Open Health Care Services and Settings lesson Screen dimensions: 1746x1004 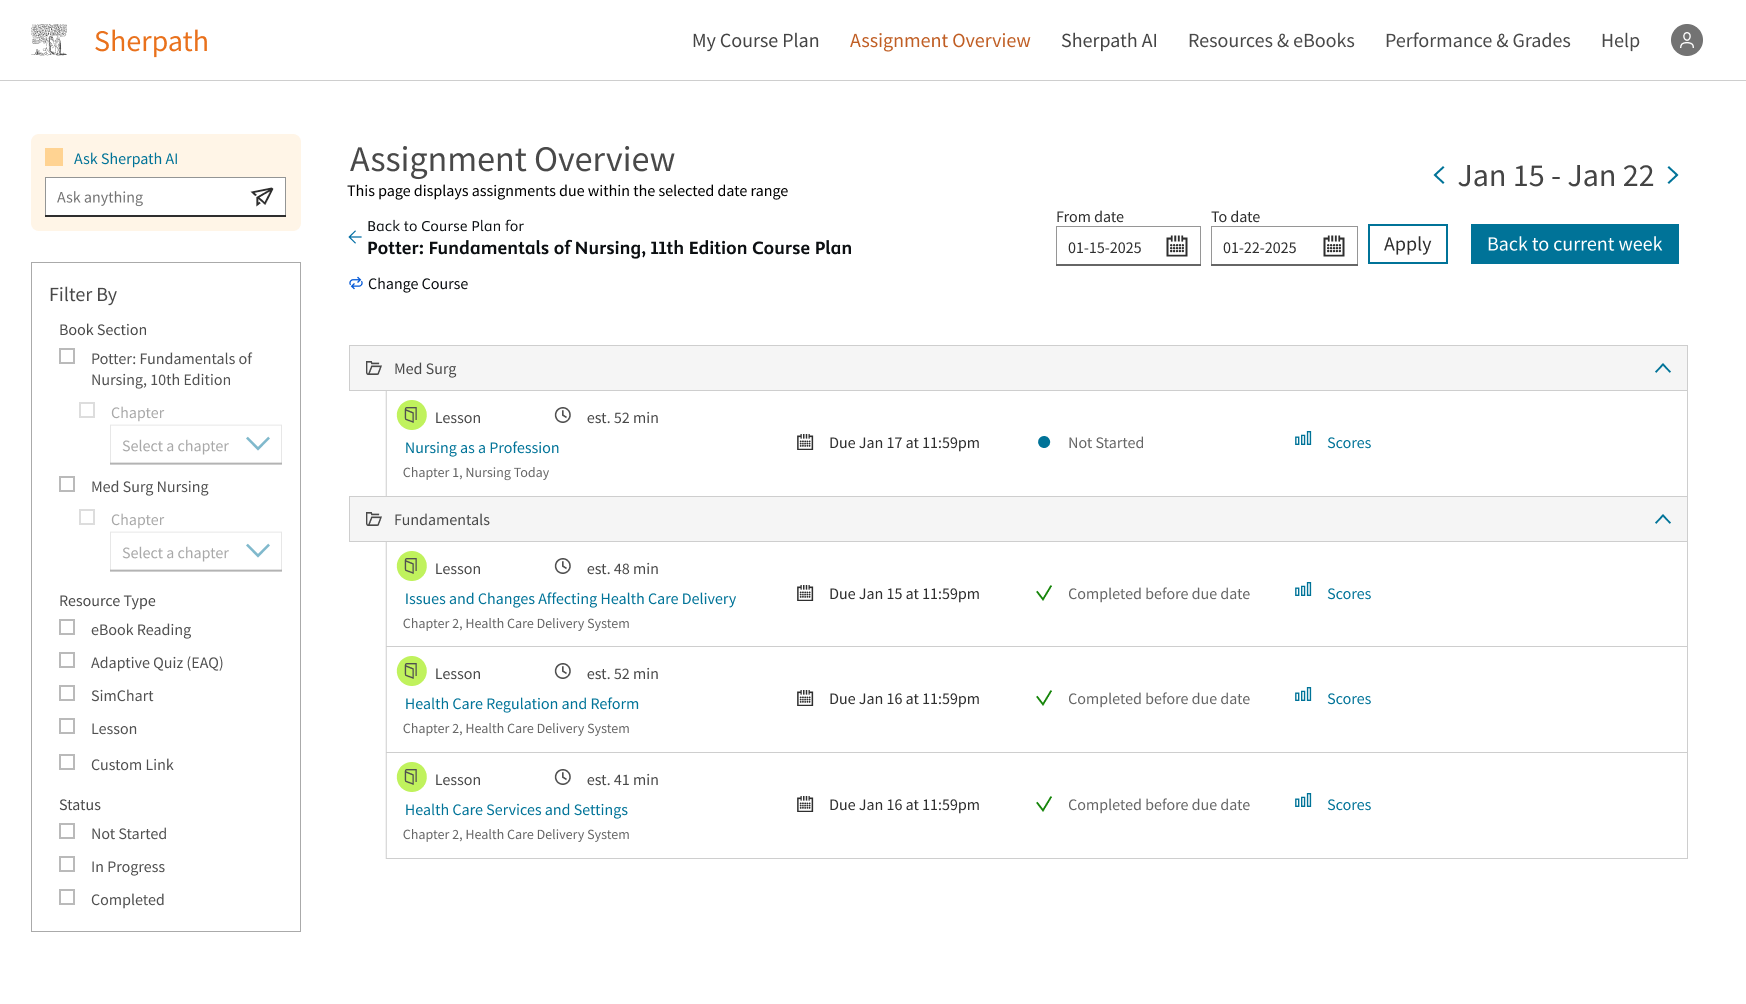pos(516,810)
